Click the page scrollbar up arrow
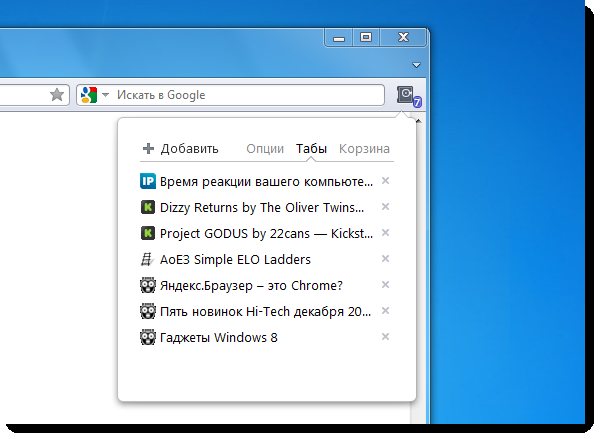This screenshot has width=600, height=439. click(x=419, y=121)
